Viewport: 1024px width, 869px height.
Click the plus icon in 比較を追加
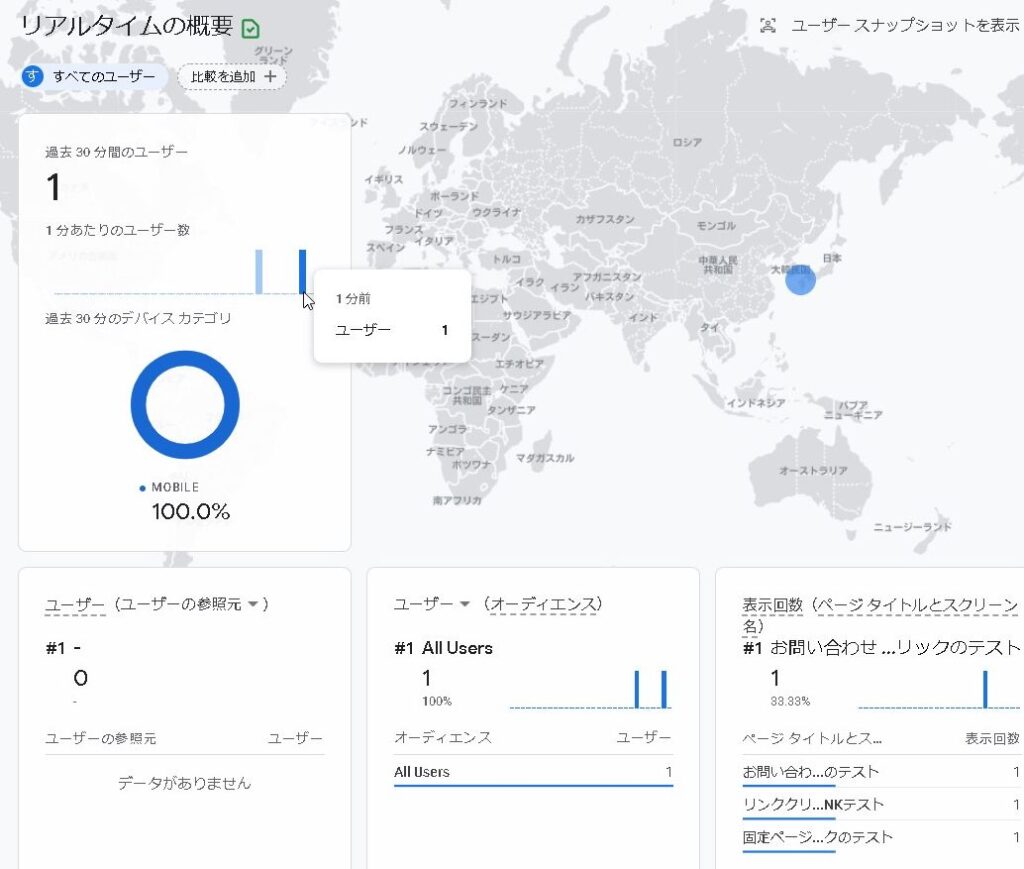click(x=269, y=77)
